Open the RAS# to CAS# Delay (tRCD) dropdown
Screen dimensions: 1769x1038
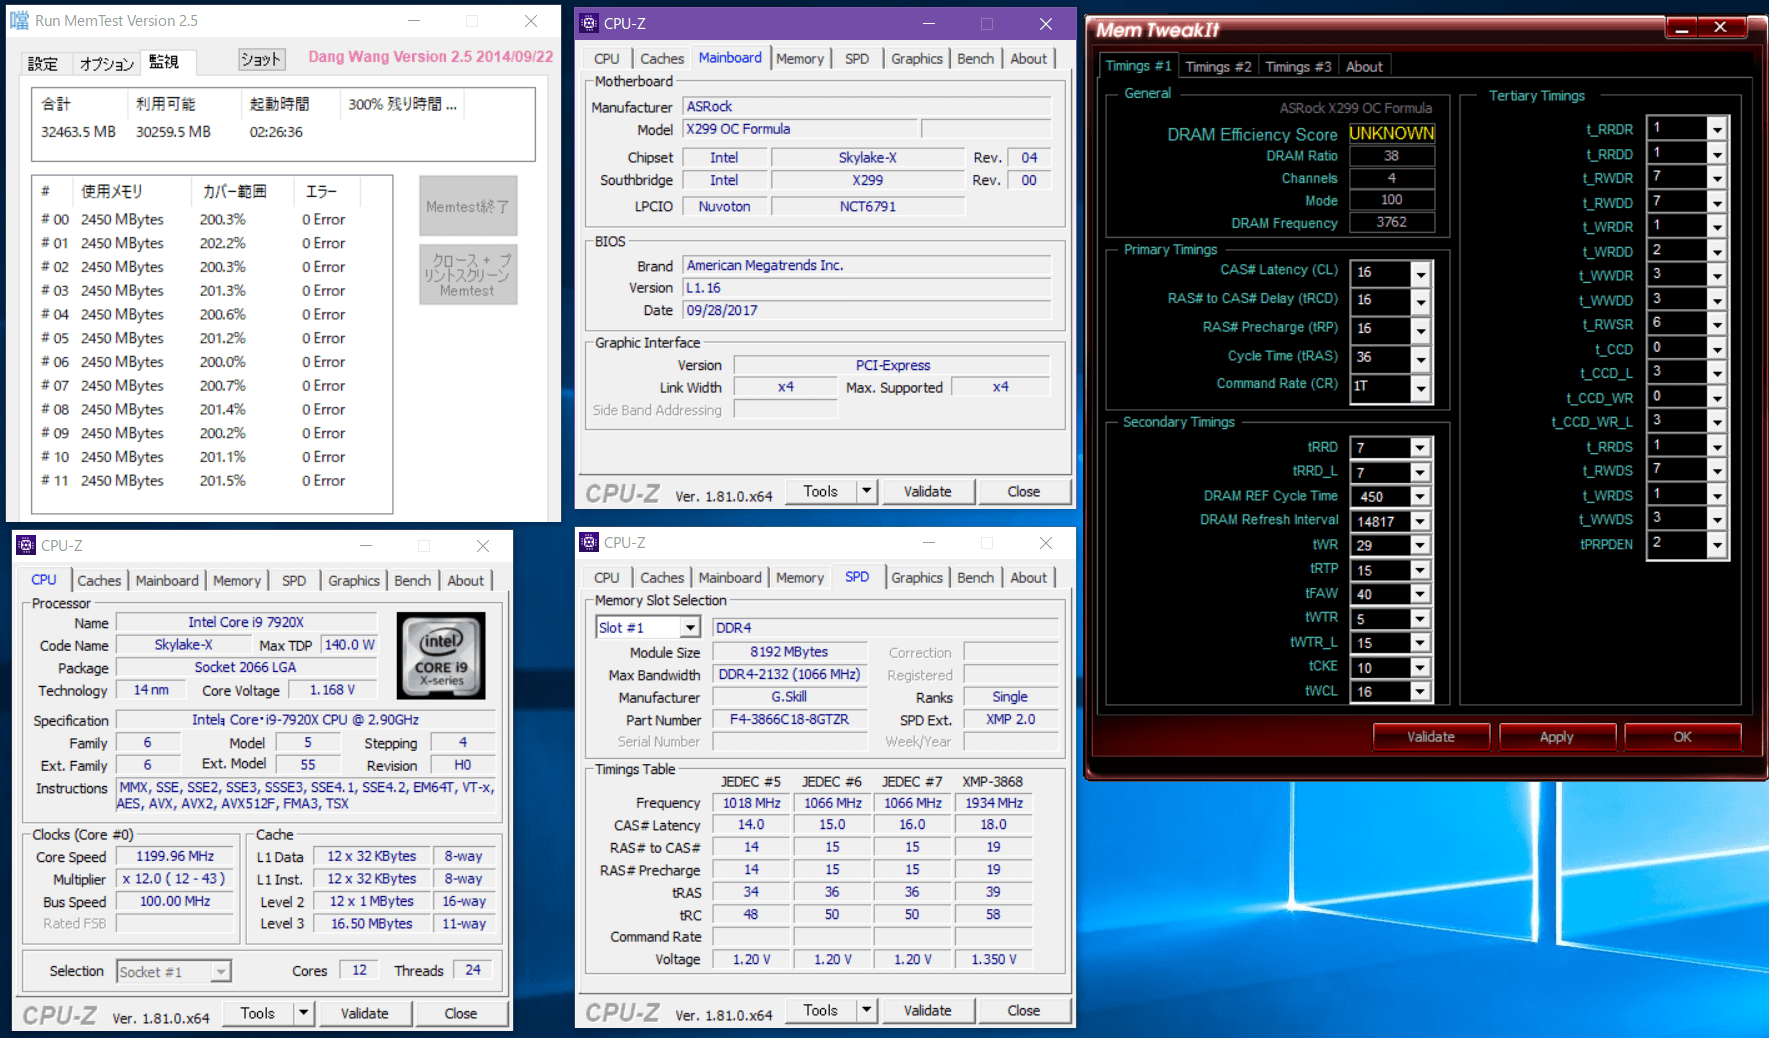pos(1421,301)
